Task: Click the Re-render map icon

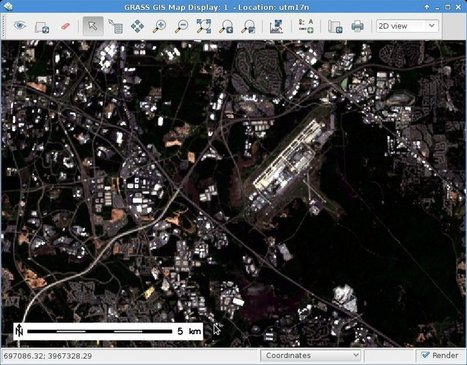Action: [x=42, y=27]
